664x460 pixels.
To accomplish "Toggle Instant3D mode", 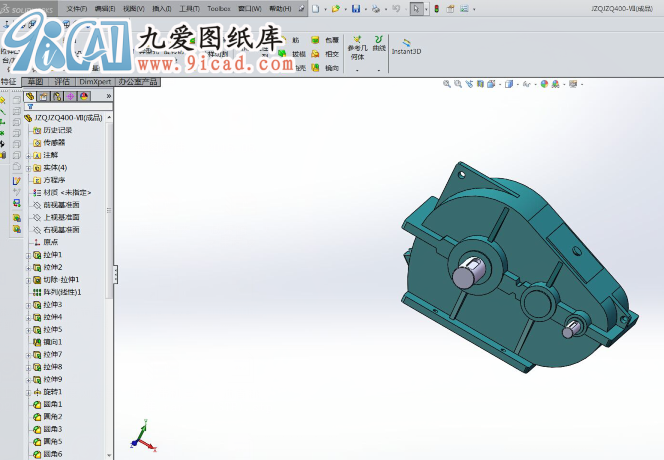I will (x=406, y=47).
